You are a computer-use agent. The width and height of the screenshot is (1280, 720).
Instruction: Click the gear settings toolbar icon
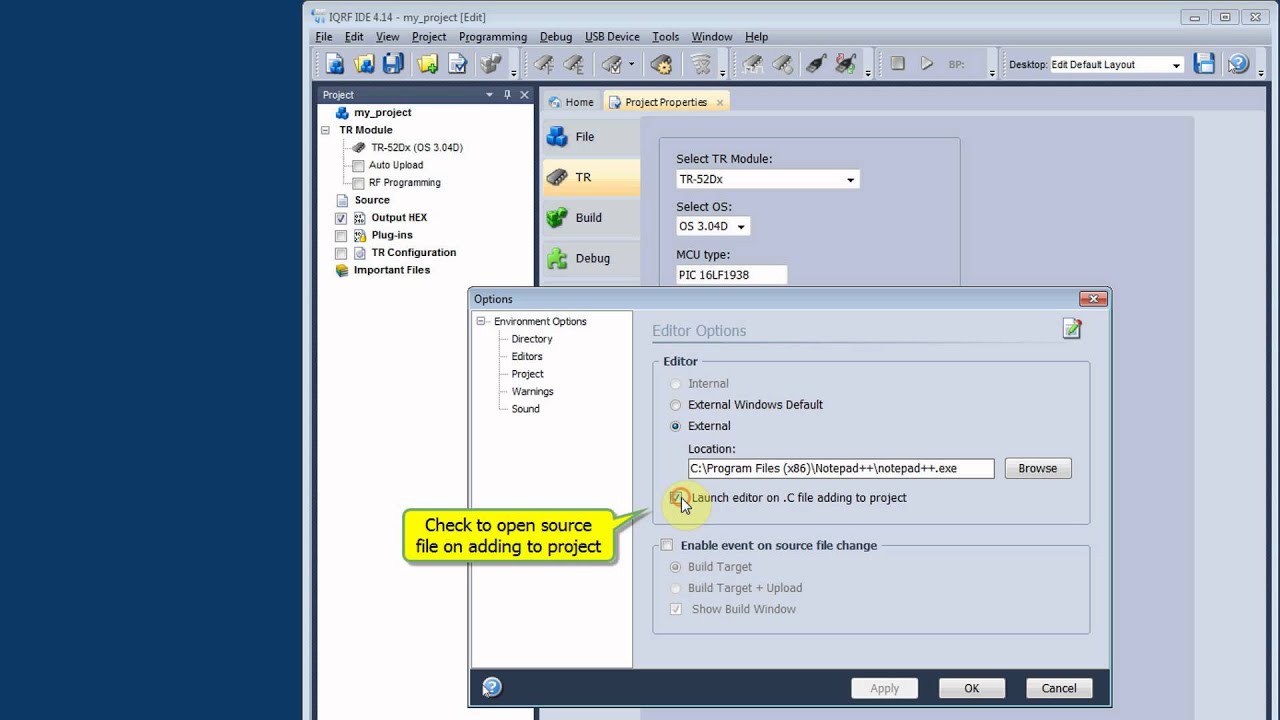click(661, 64)
